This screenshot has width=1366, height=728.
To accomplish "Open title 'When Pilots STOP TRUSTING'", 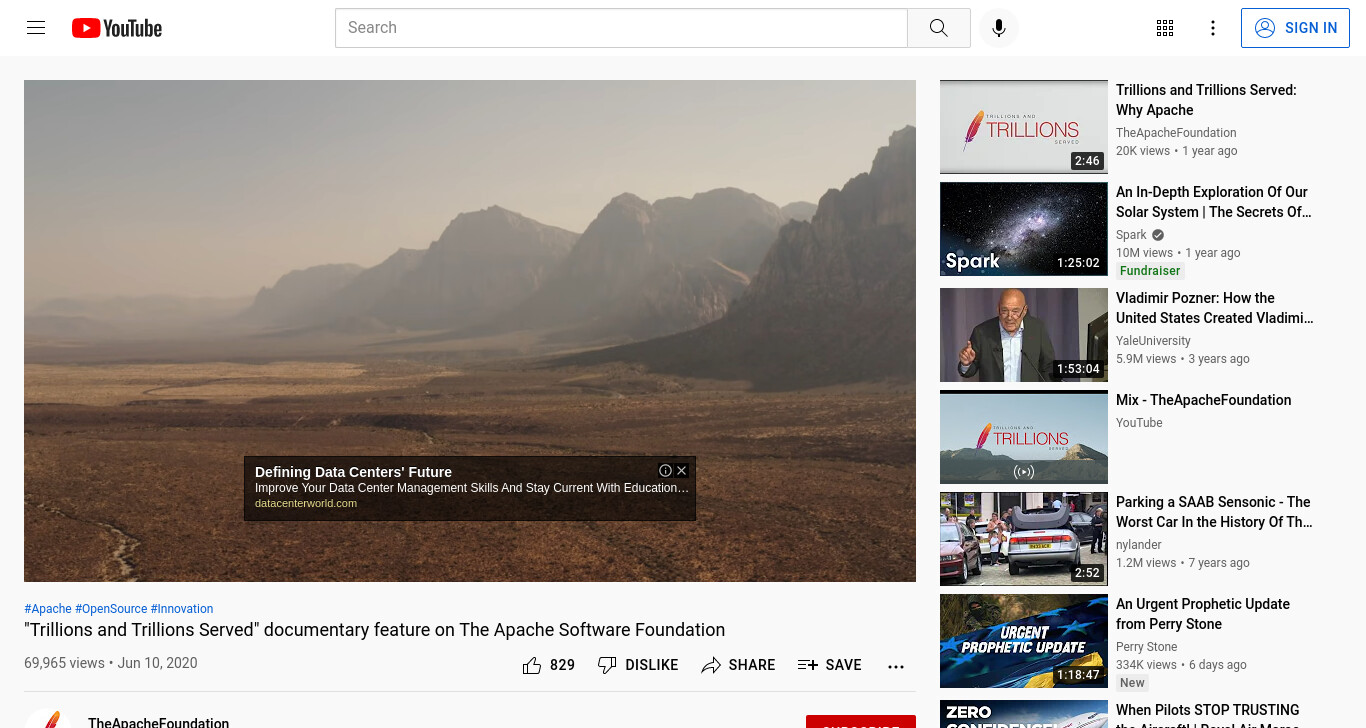I will [x=1208, y=713].
